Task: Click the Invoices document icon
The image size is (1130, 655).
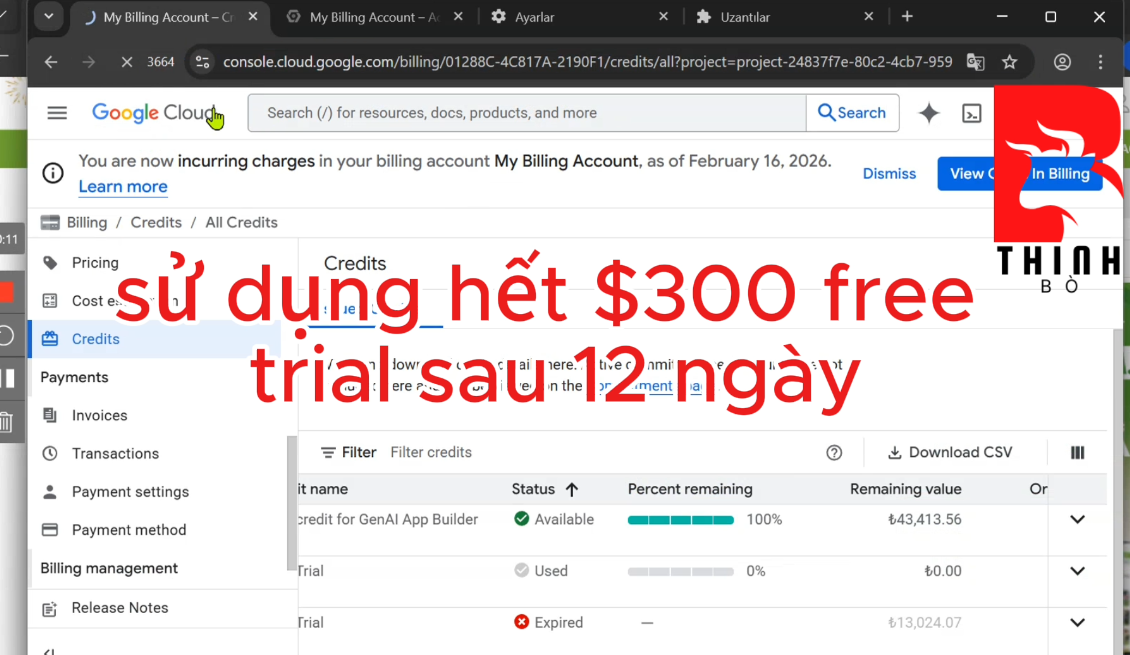Action: click(x=50, y=416)
